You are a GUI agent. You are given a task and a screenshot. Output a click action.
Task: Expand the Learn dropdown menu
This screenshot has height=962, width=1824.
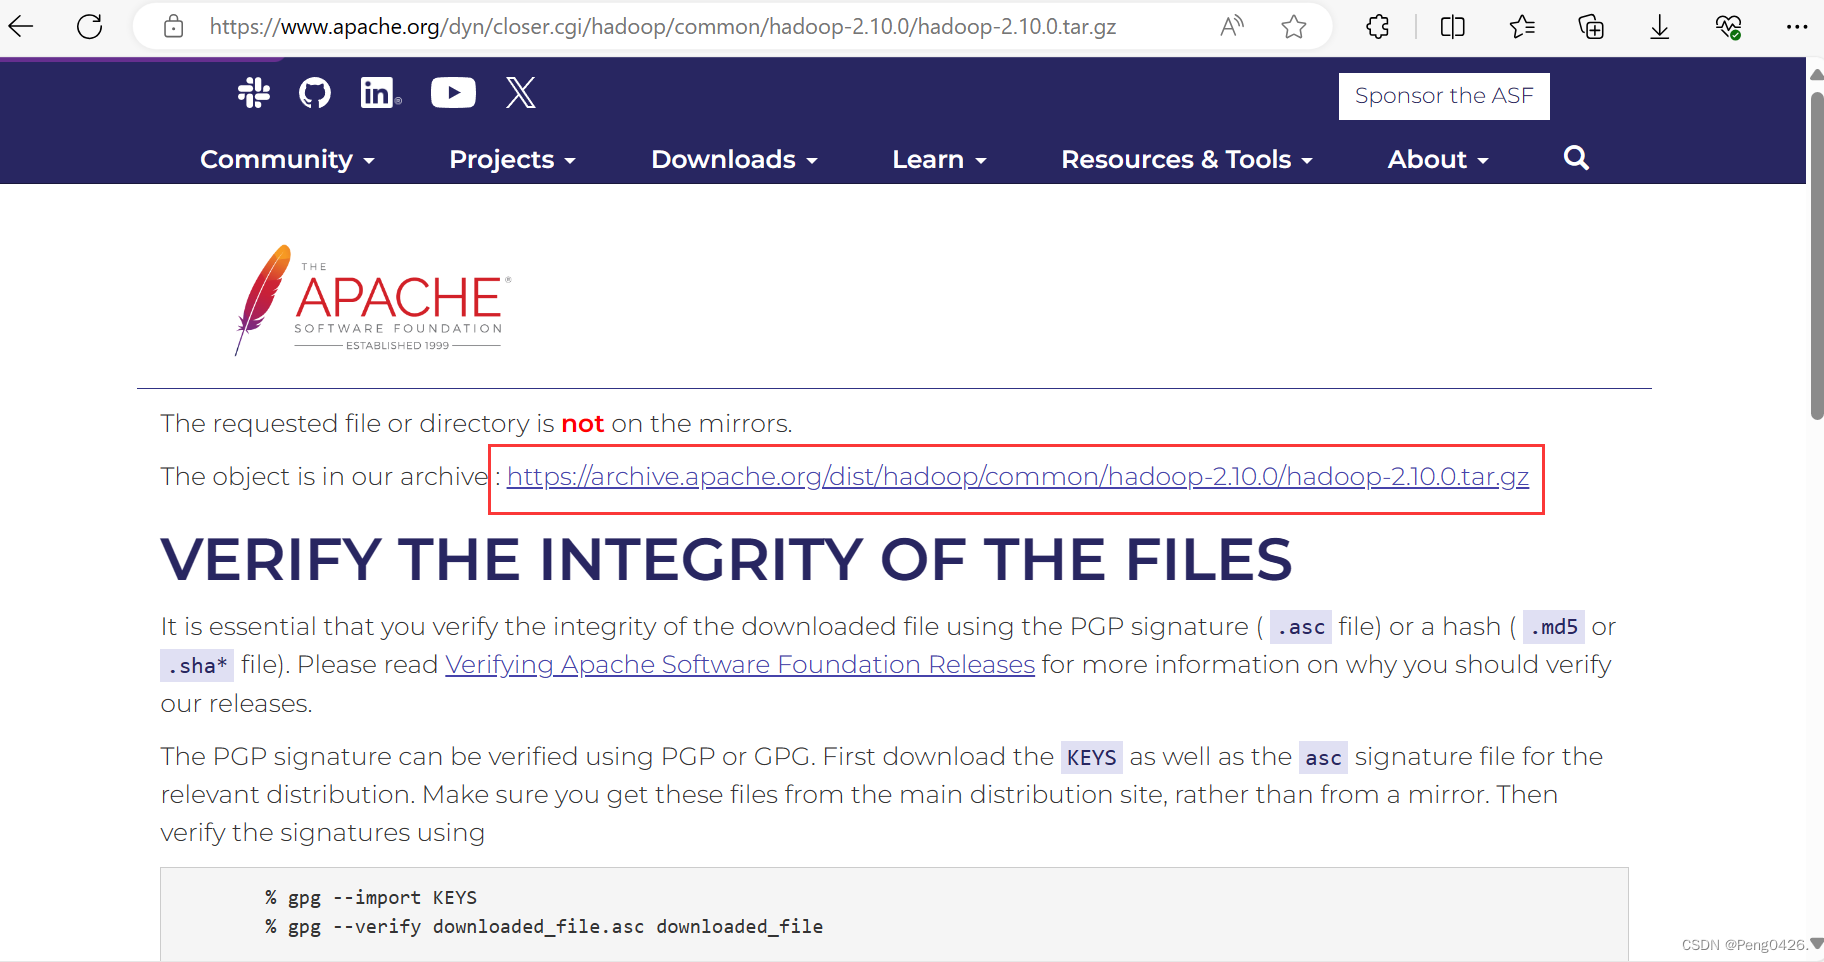[x=939, y=159]
